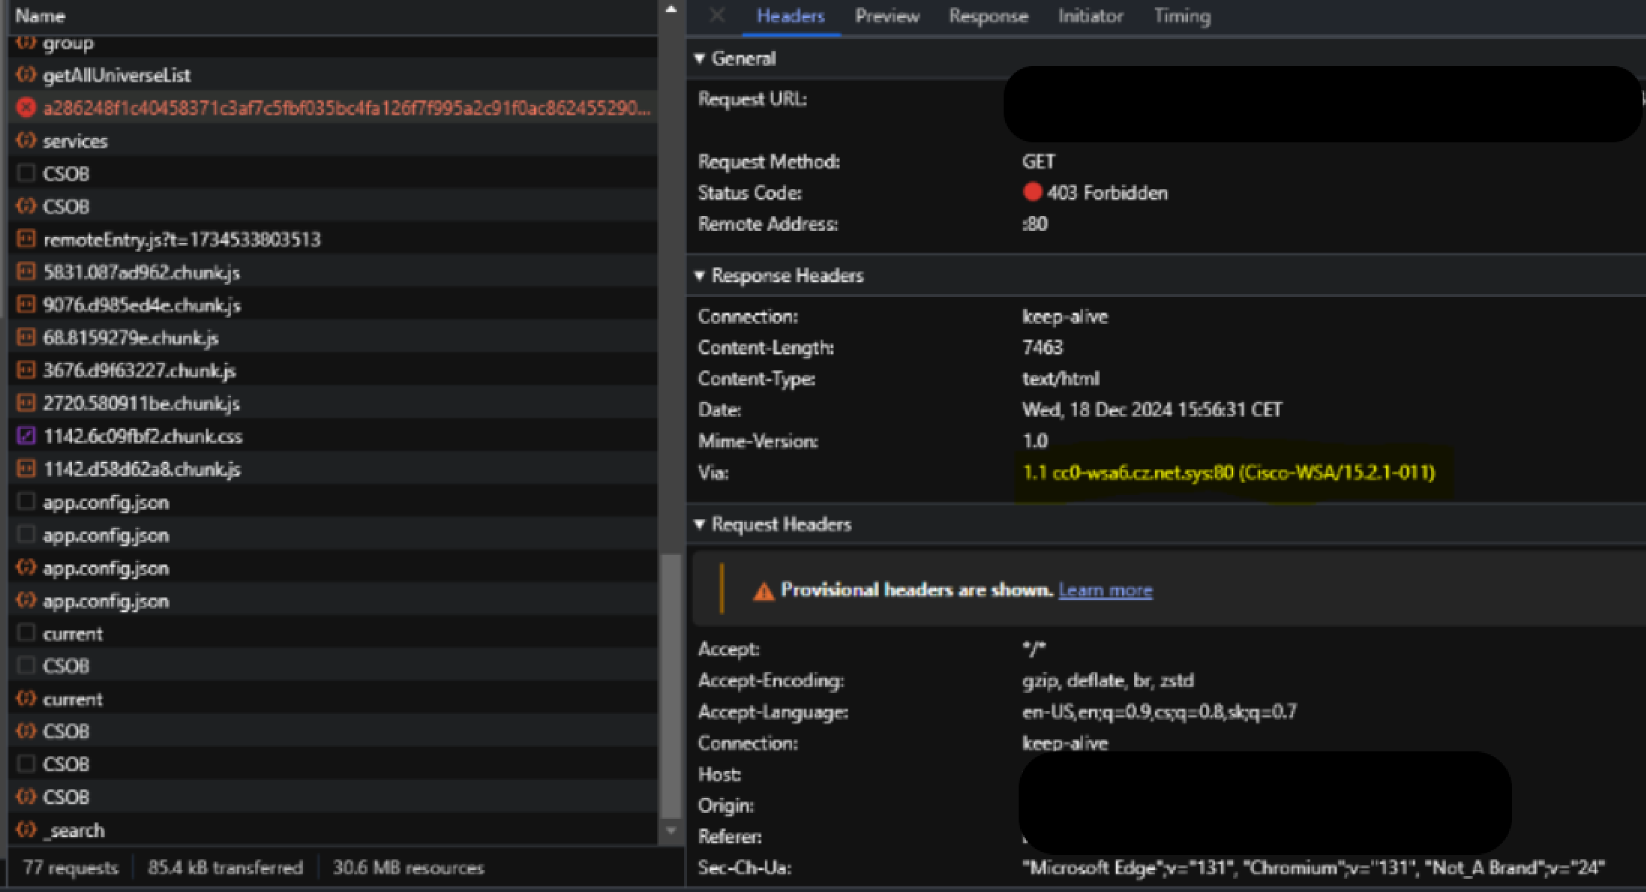Switch to the Response tab
This screenshot has width=1646, height=892.
coord(988,16)
